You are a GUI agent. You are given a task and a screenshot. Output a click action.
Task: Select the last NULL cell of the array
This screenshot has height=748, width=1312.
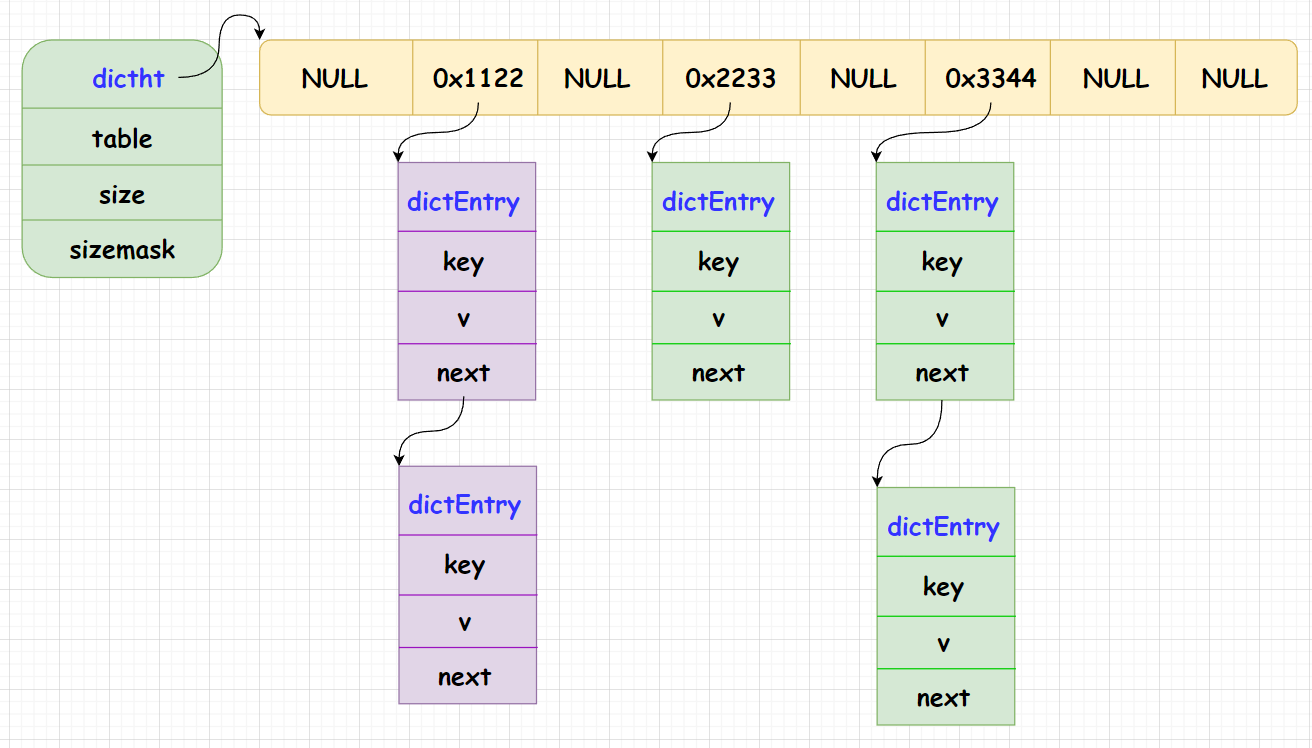point(1236,78)
